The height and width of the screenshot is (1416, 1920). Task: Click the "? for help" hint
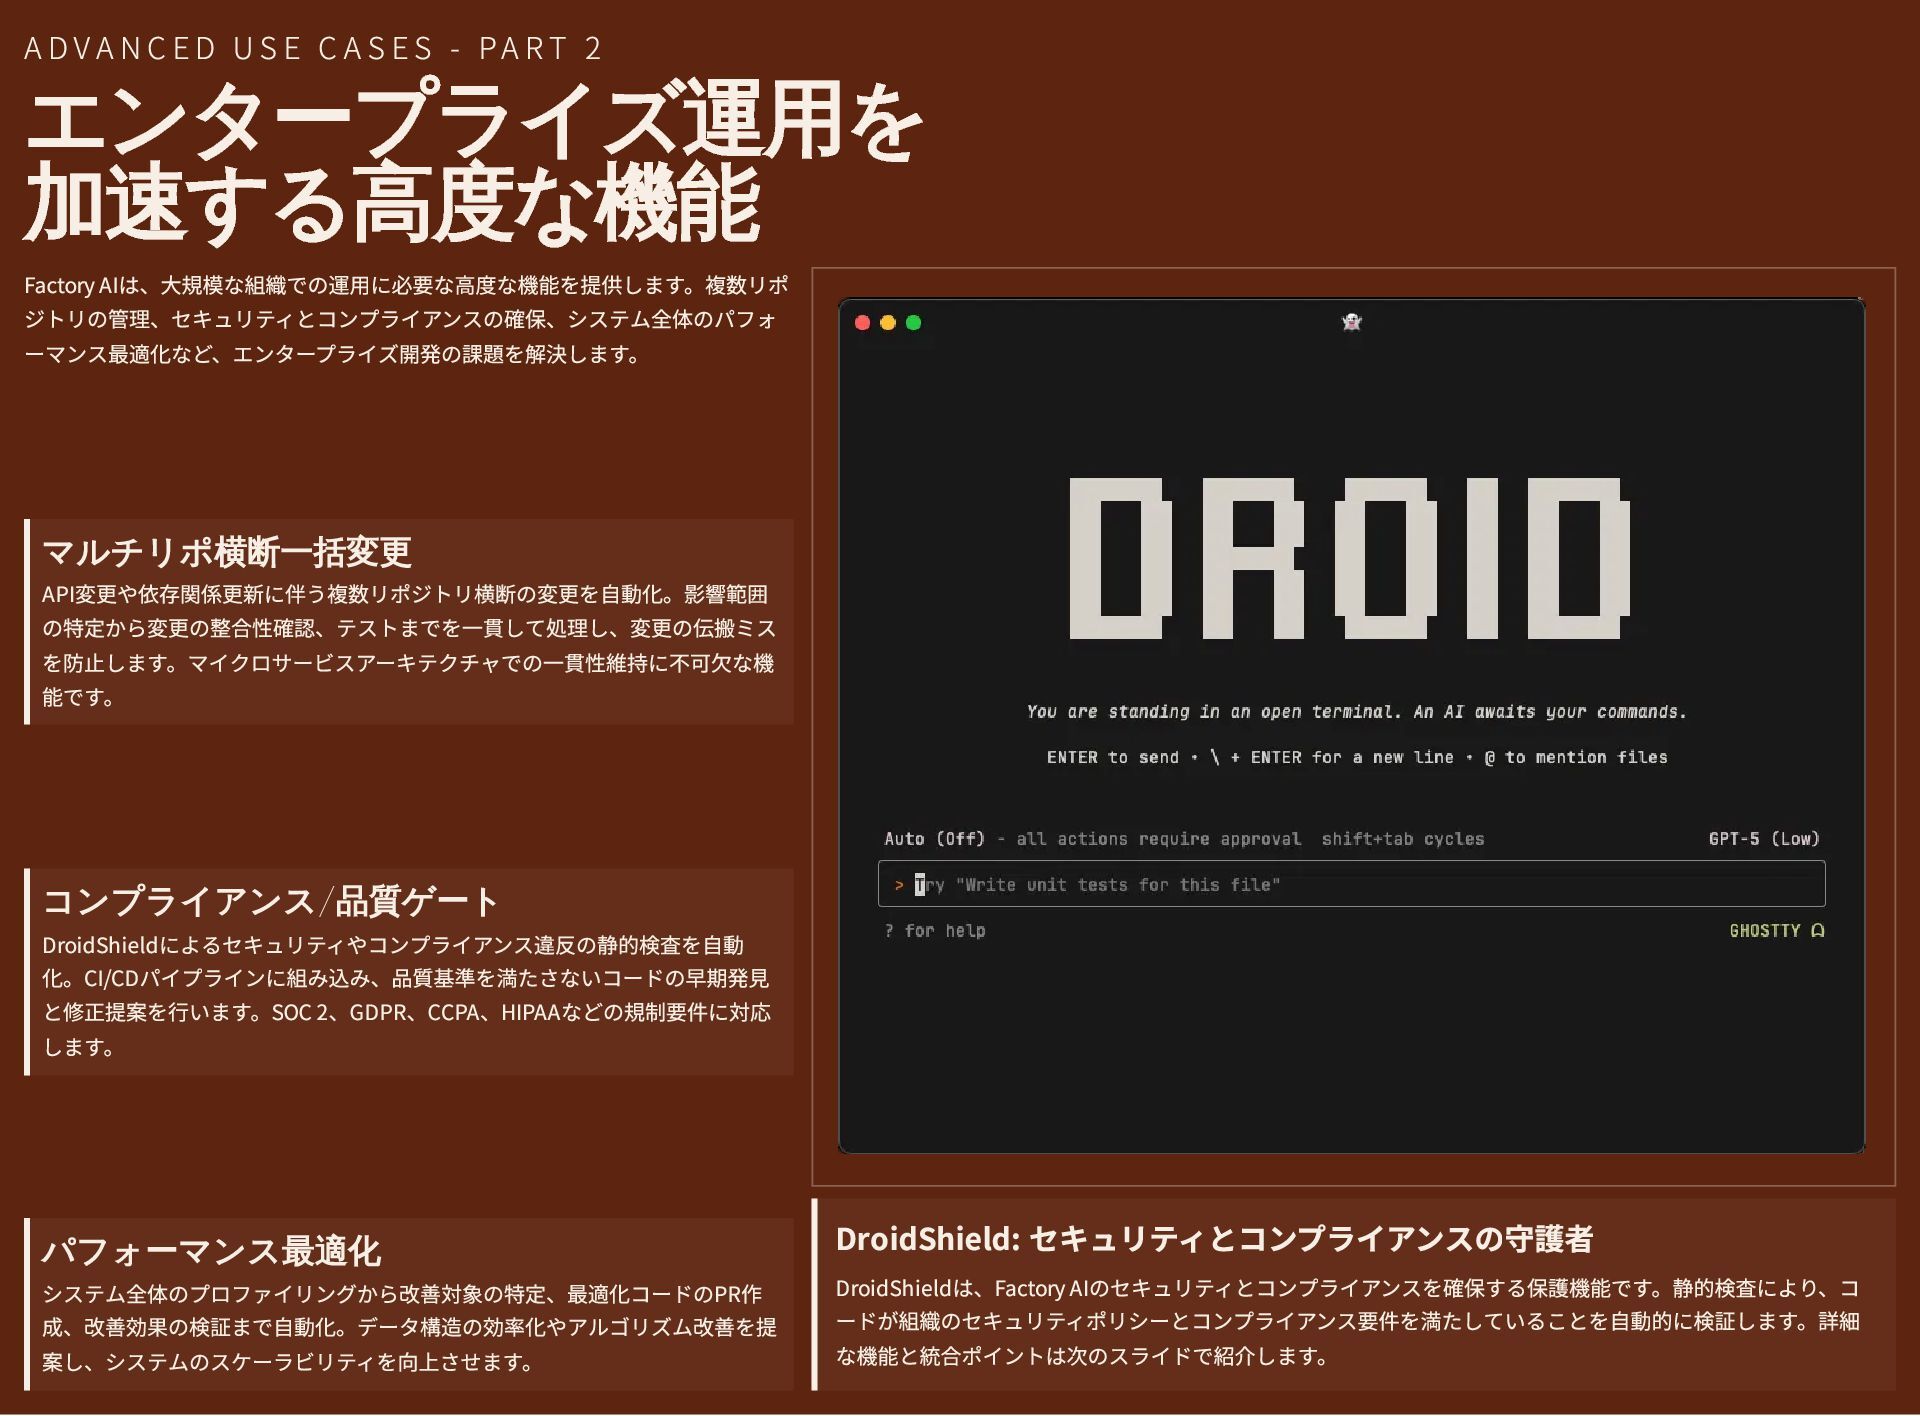point(934,931)
